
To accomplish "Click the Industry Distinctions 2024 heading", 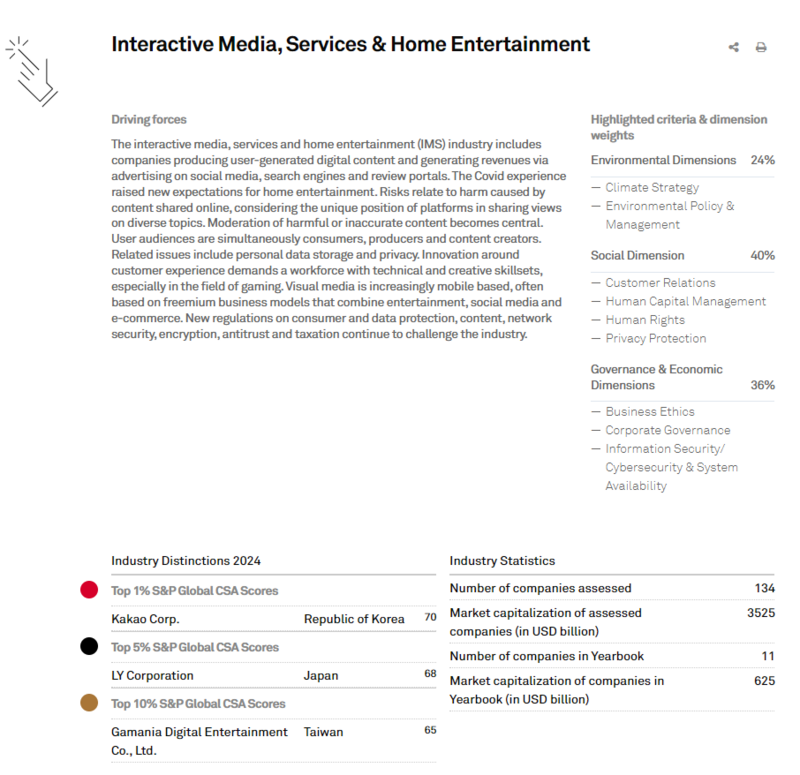I will pos(186,561).
